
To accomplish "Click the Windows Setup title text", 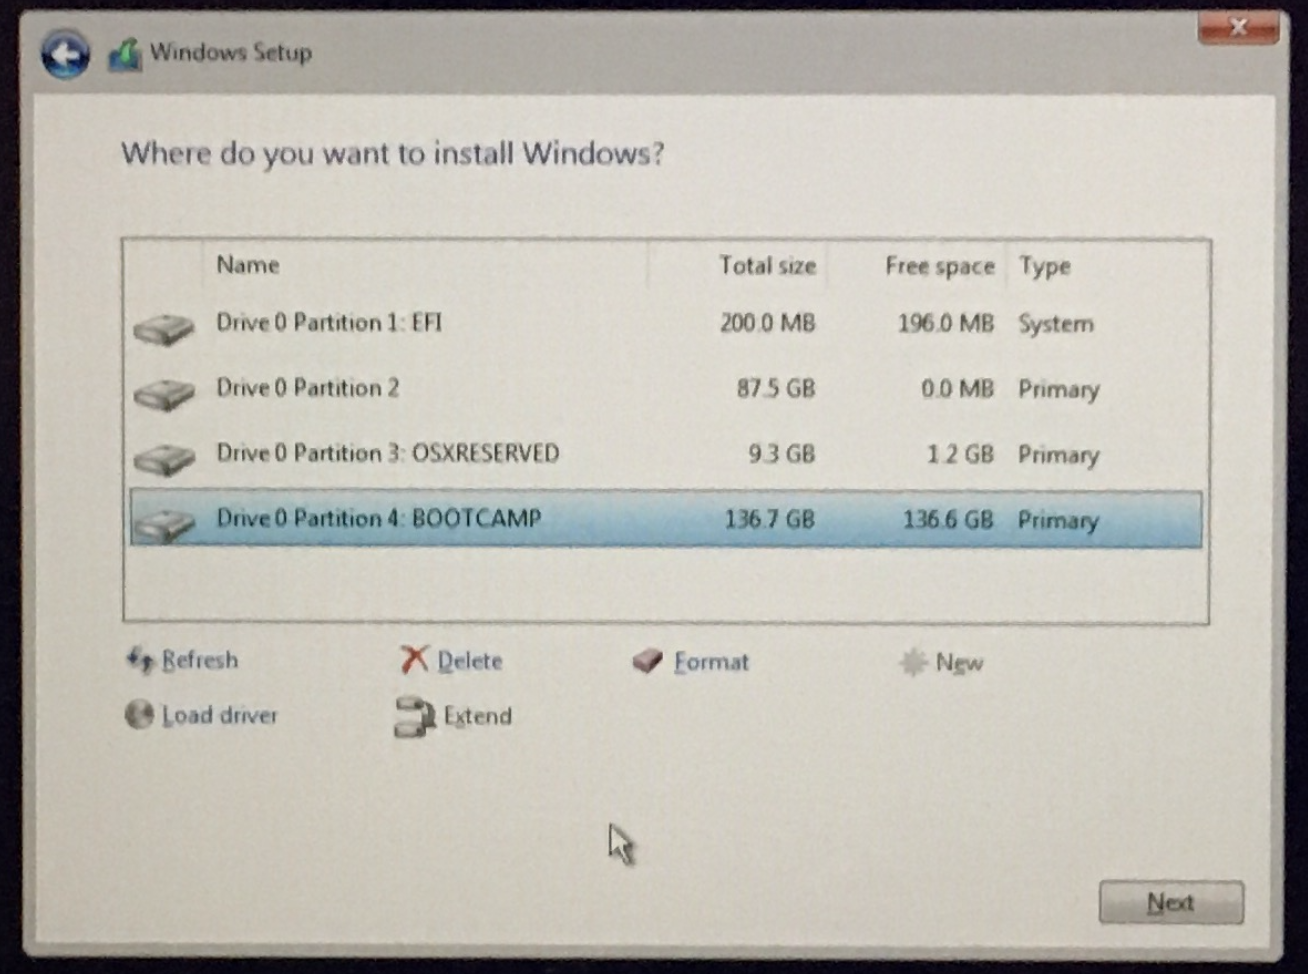I will (x=231, y=52).
